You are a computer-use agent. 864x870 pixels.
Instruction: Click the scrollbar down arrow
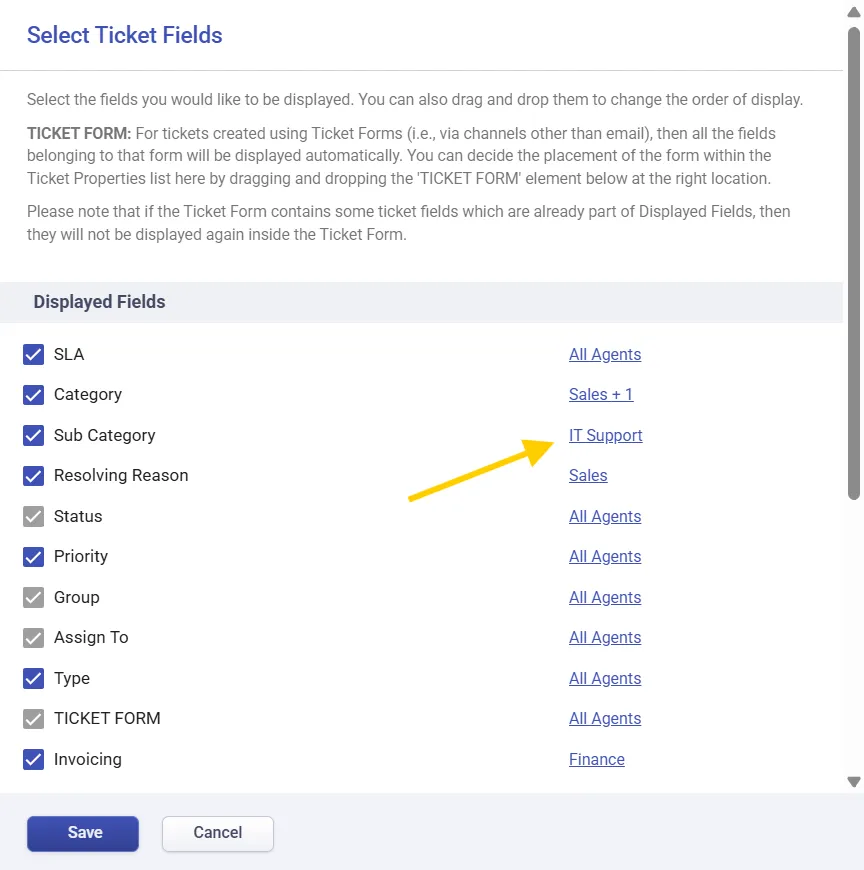coord(854,782)
